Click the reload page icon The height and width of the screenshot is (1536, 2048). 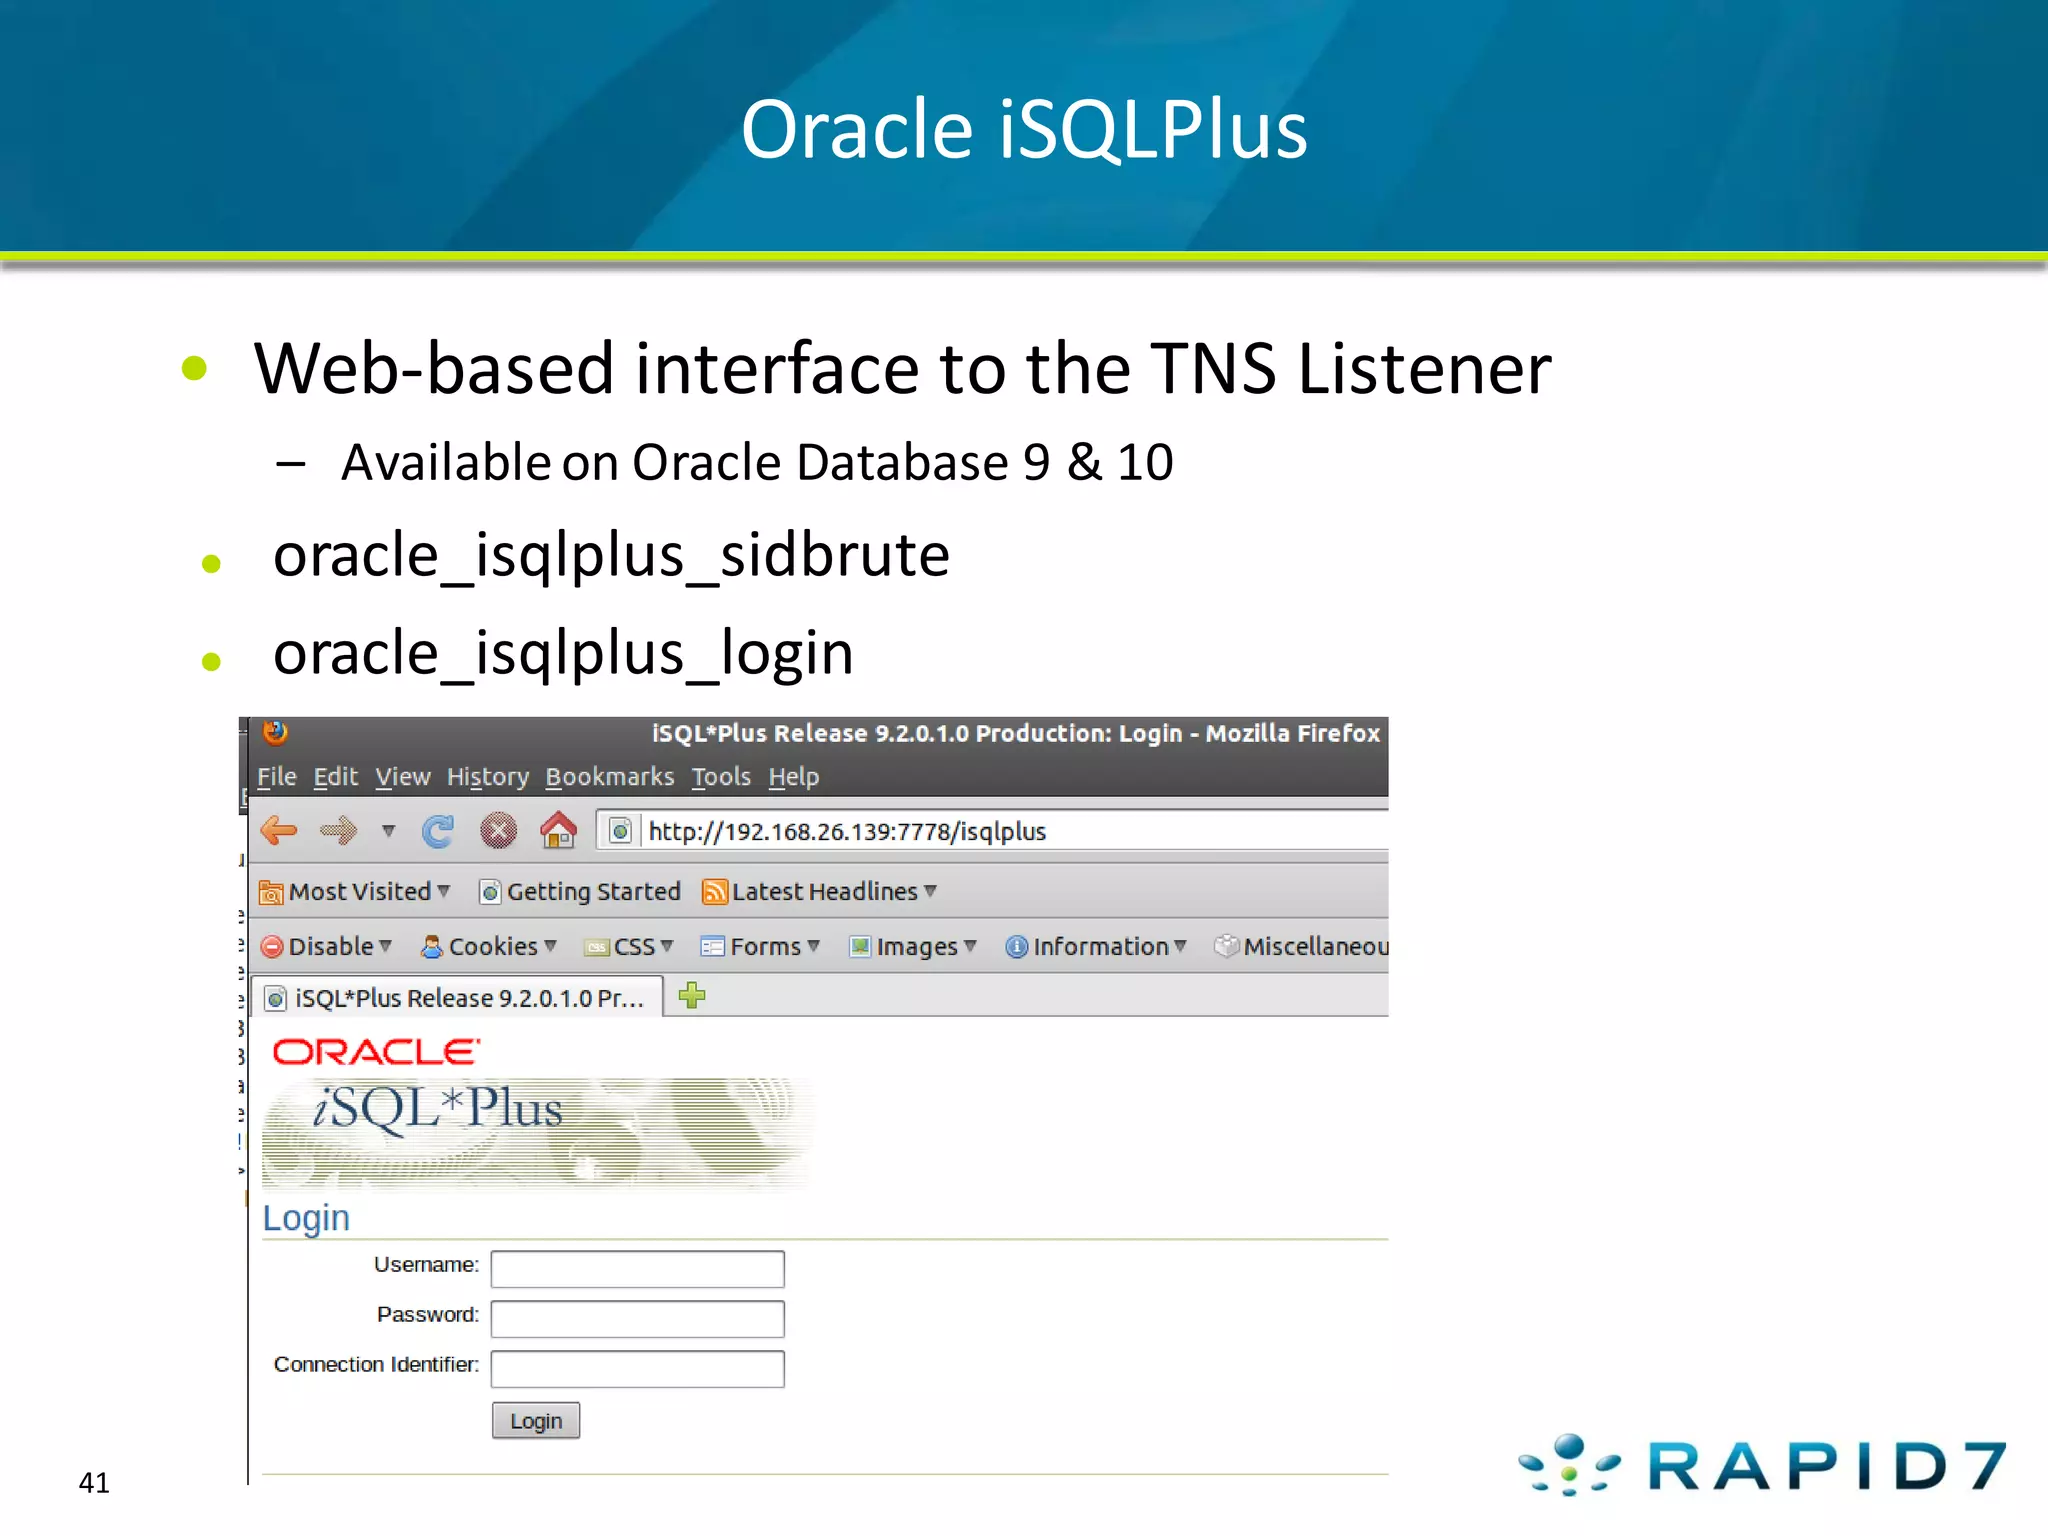click(x=438, y=831)
